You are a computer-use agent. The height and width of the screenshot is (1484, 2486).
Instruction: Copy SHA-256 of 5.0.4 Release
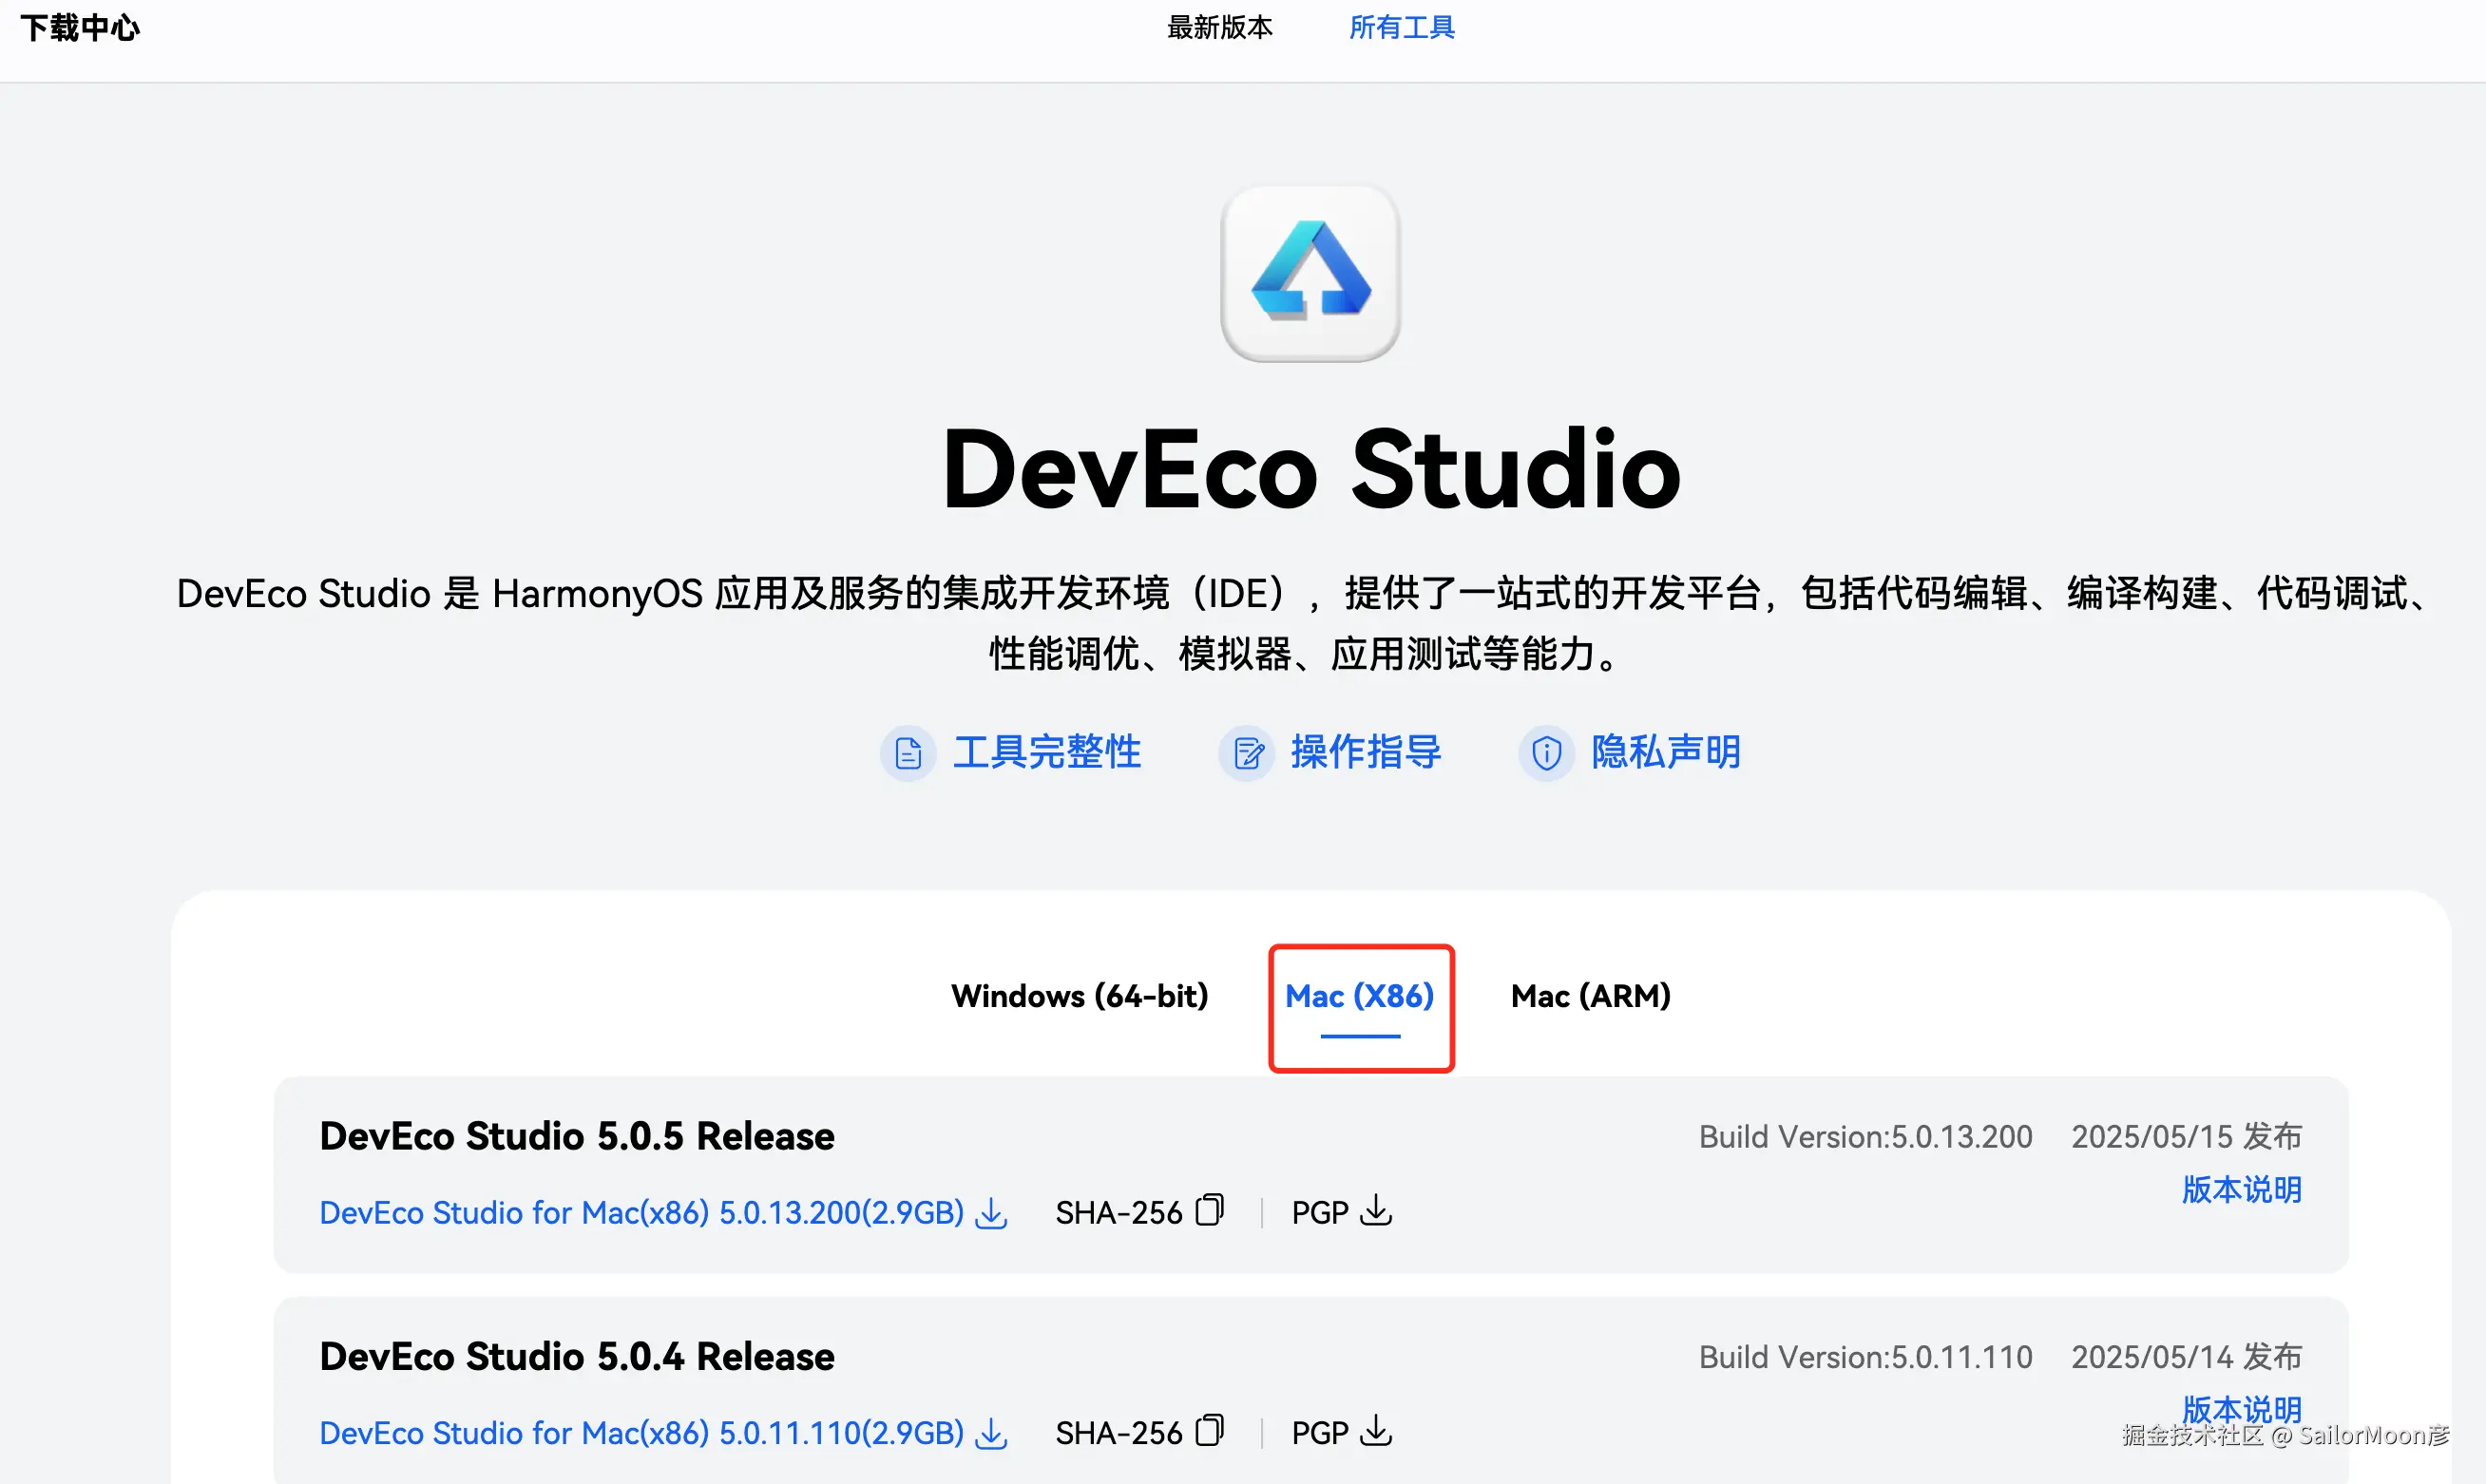coord(1209,1430)
